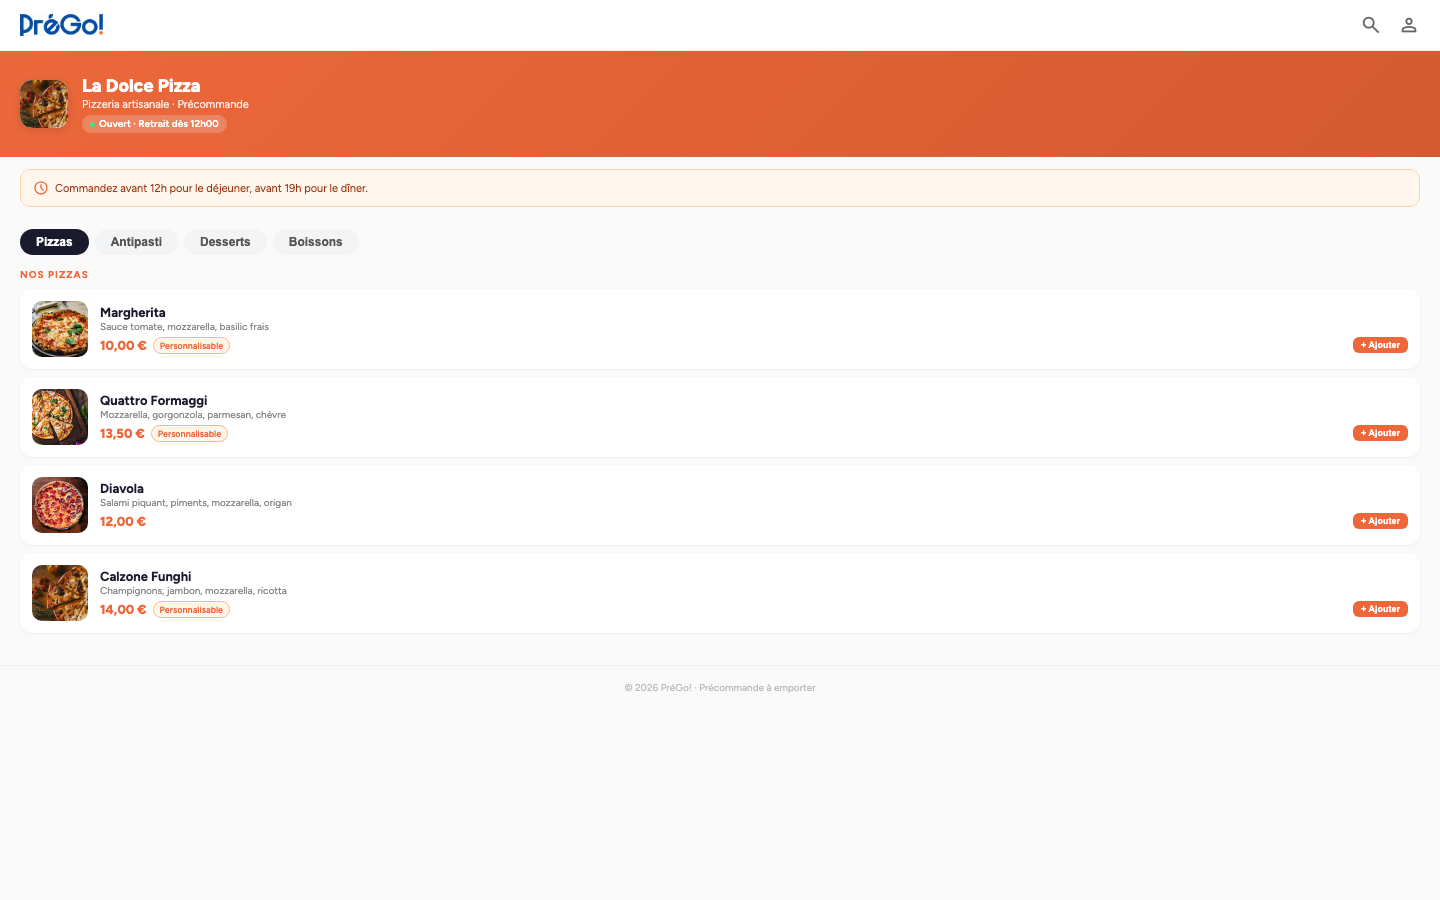
Task: Select the Pizzas category tab
Action: coord(54,242)
